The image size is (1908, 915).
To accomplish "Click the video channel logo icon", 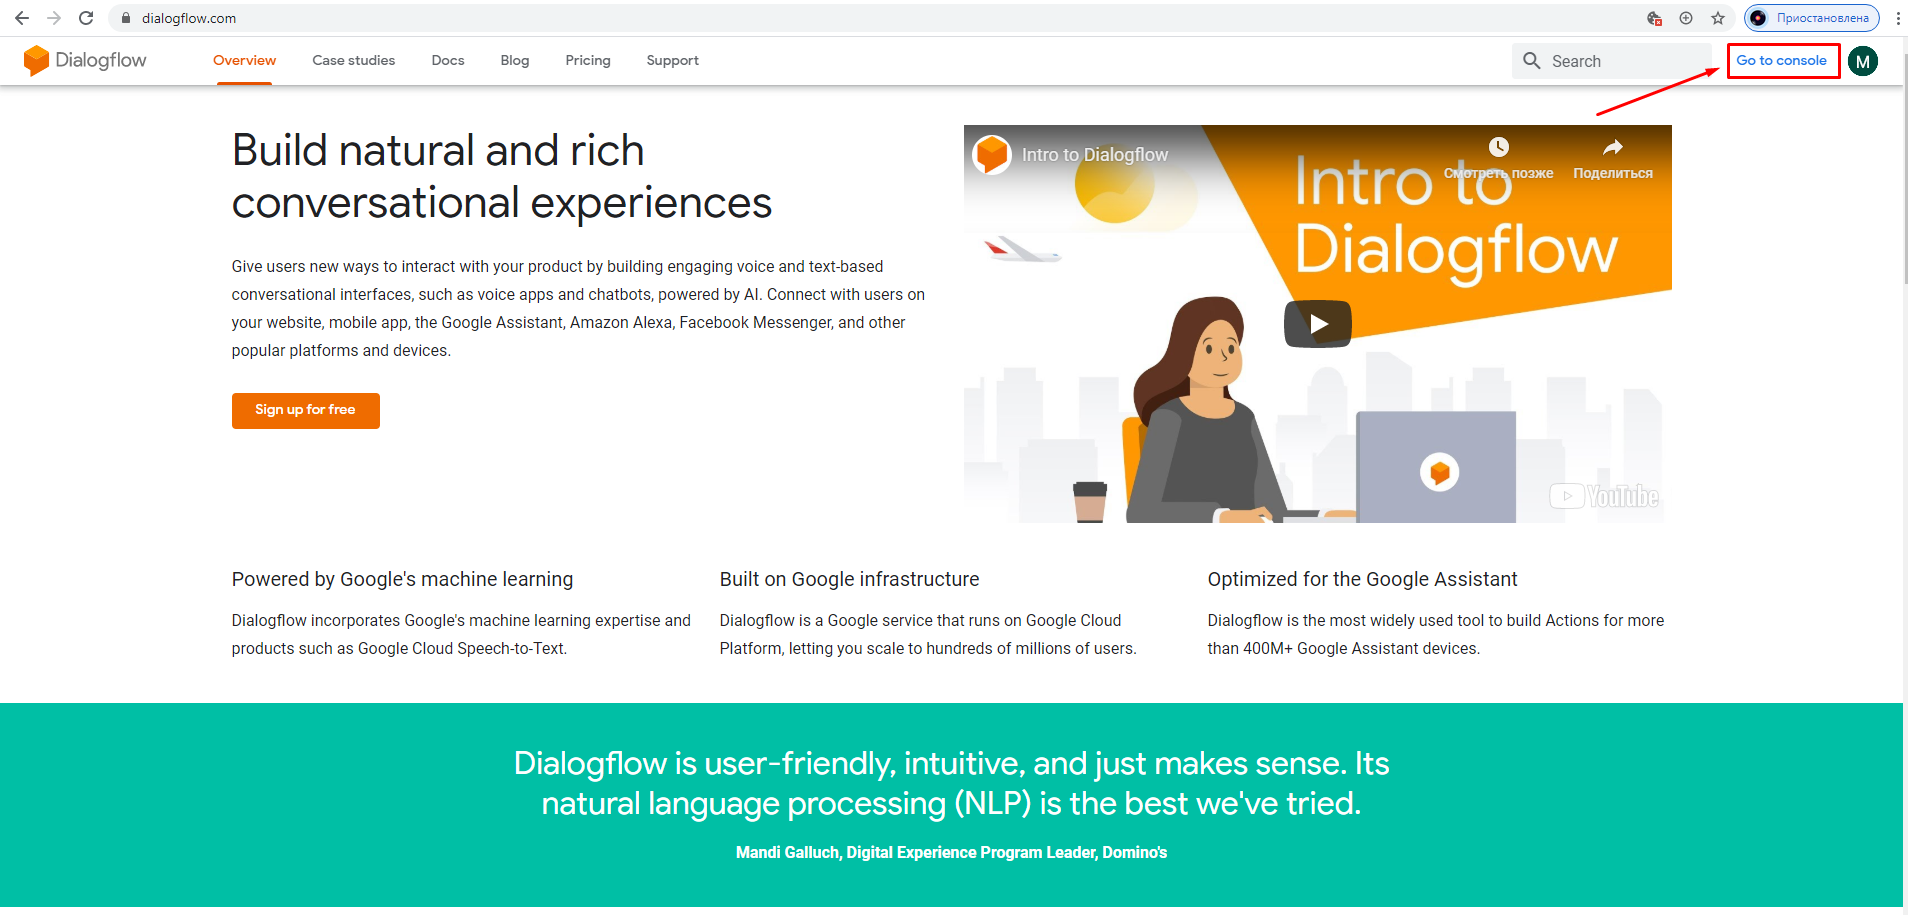I will [992, 154].
